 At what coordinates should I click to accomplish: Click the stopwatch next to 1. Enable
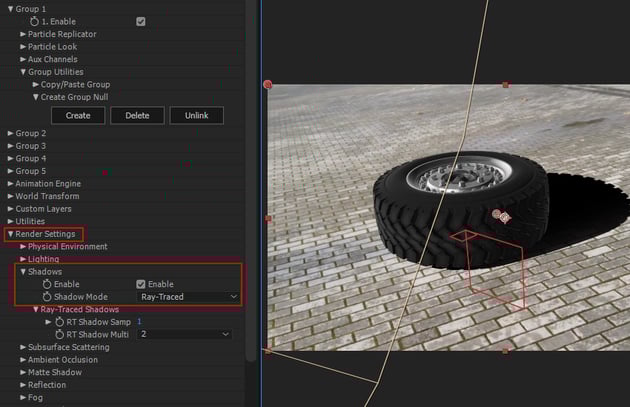click(x=36, y=21)
